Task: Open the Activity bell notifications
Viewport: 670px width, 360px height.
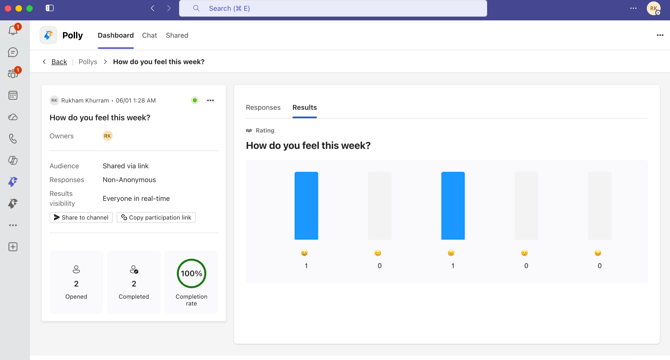Action: point(13,30)
